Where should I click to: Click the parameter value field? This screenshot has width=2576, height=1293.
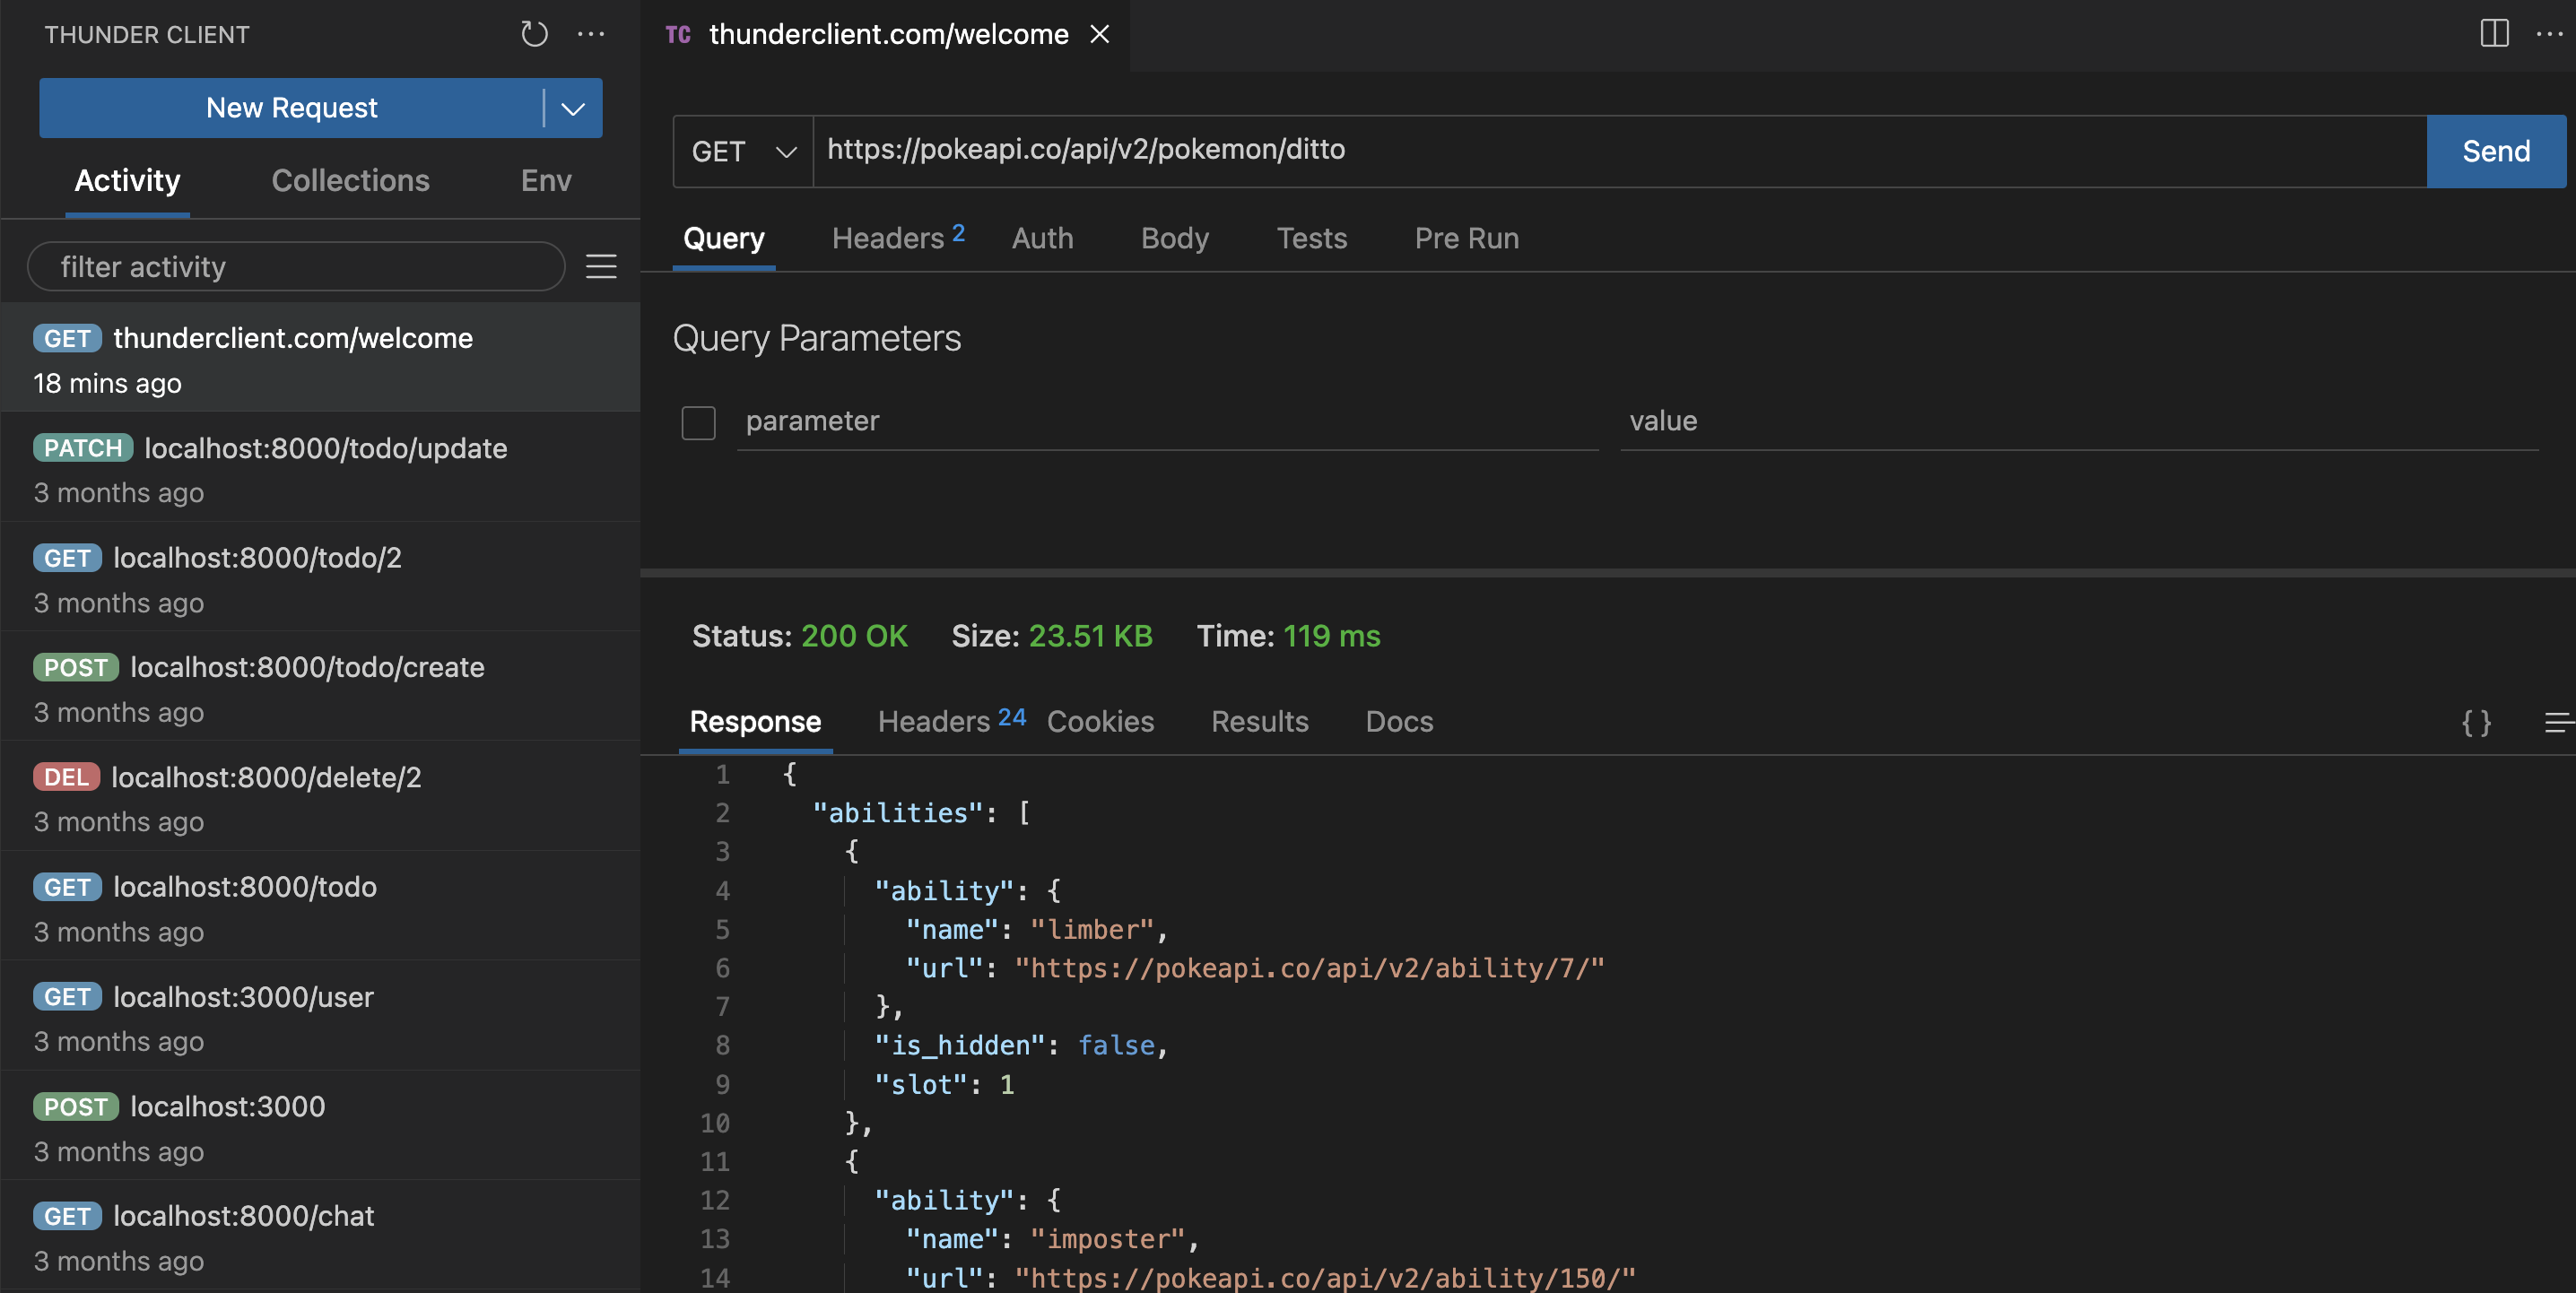pyautogui.click(x=2078, y=422)
